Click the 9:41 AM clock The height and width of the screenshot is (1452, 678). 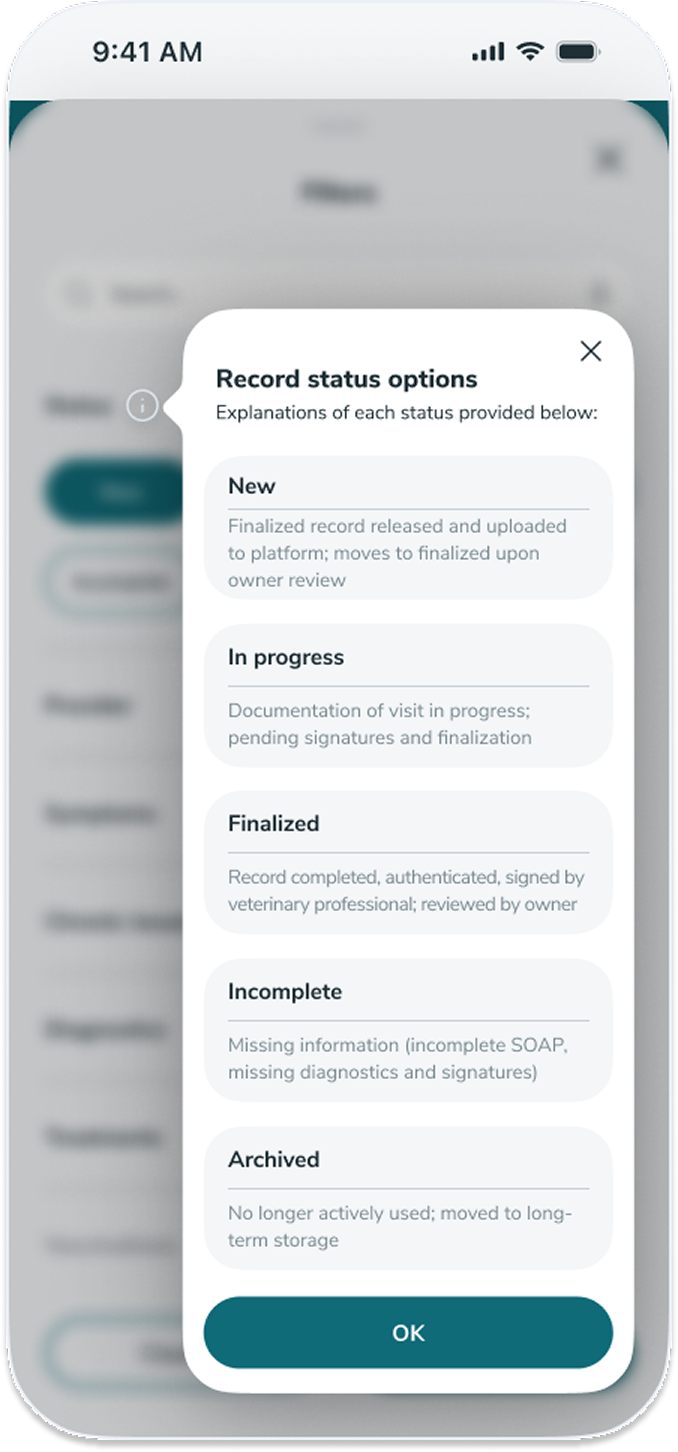coord(147,52)
